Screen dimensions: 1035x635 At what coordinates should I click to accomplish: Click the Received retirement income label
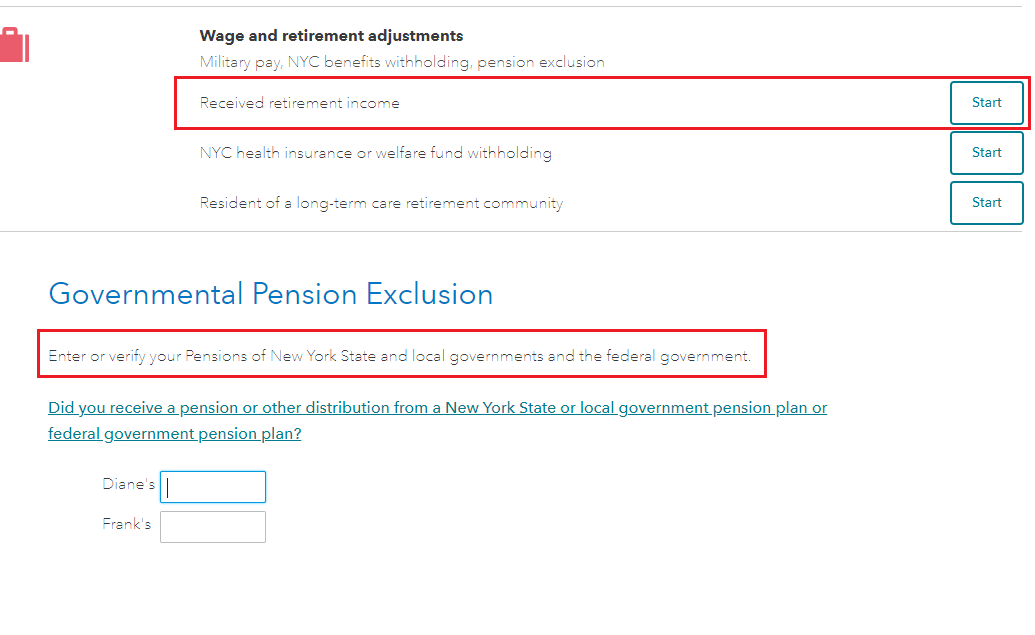[x=299, y=103]
